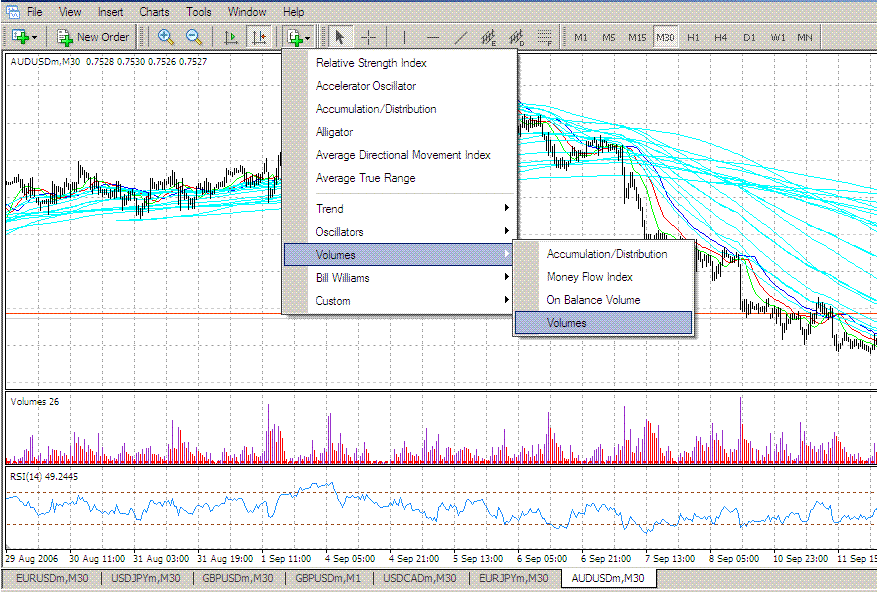Select the Fibonacci retracement tool
This screenshot has height=592, width=877.
[545, 37]
